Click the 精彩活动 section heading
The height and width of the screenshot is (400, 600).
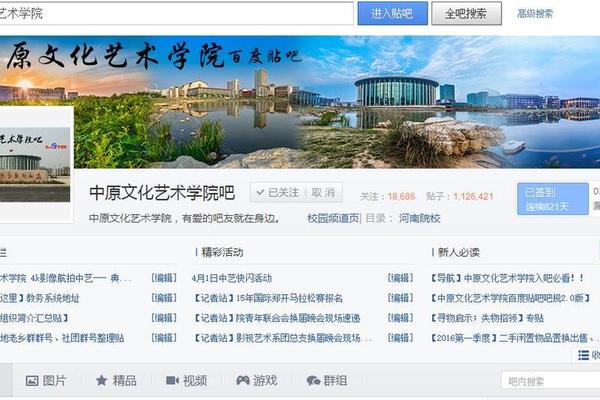pyautogui.click(x=222, y=252)
